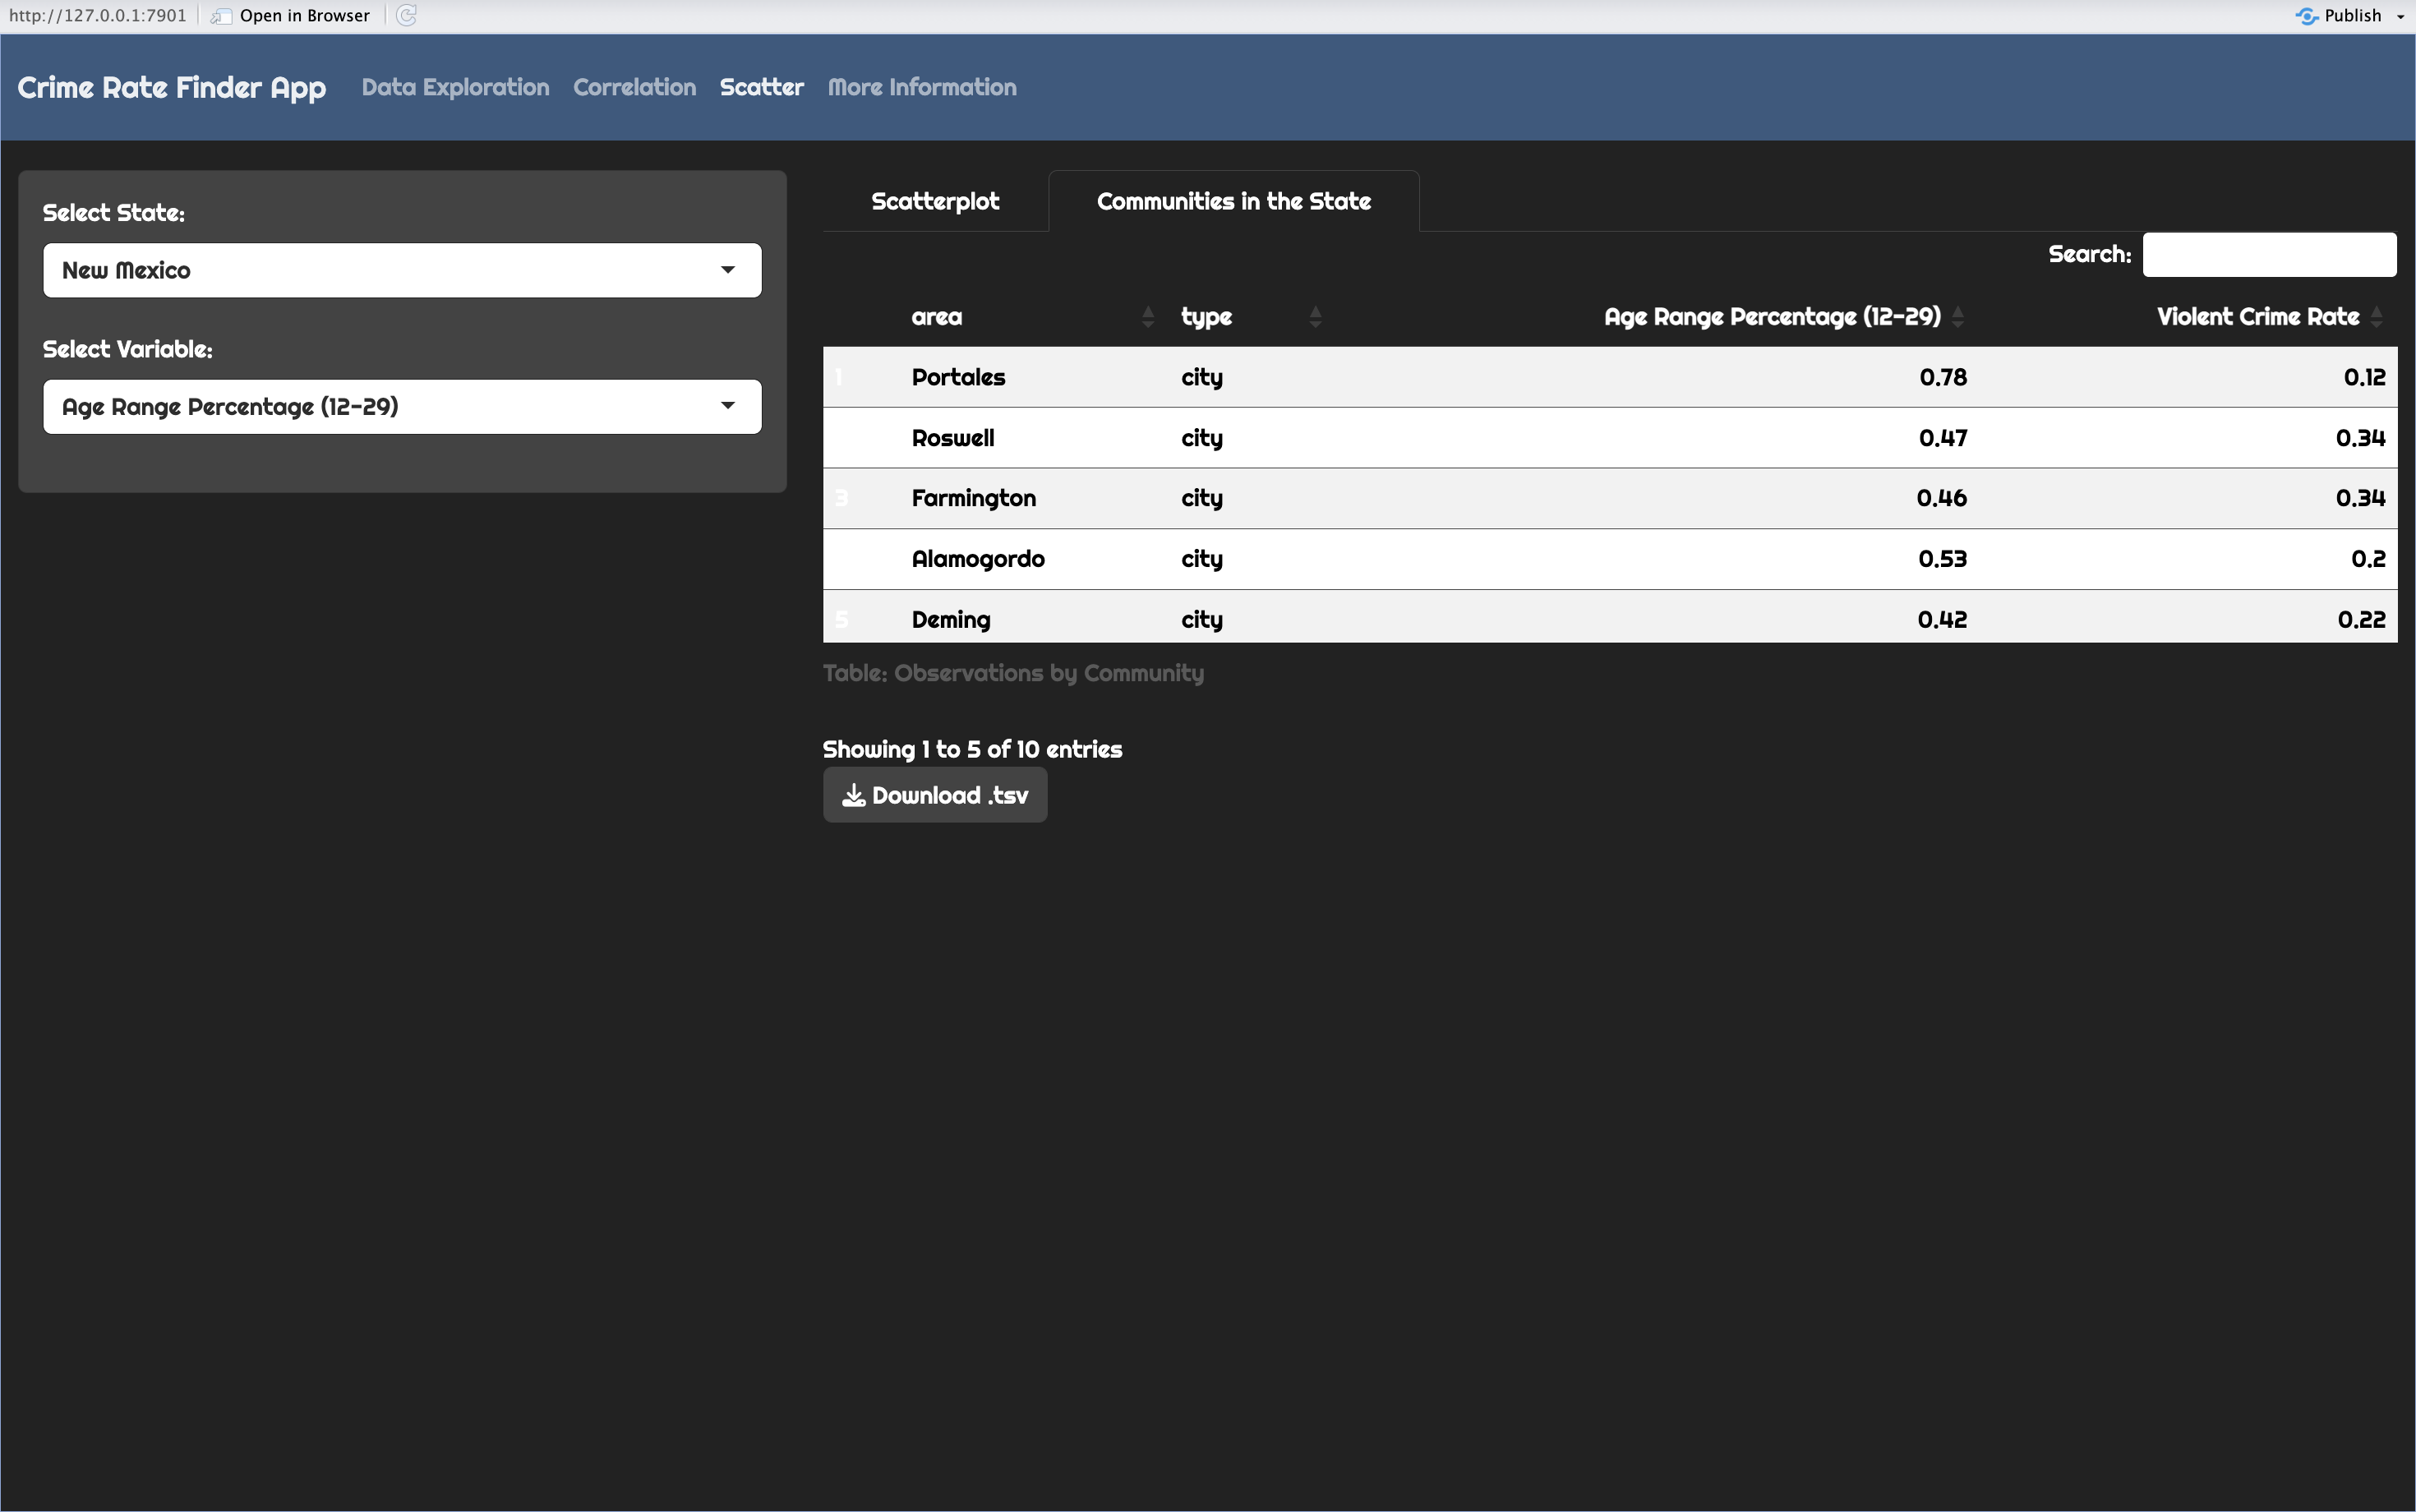Viewport: 2416px width, 1512px height.
Task: Click the Publish button
Action: pos(2352,16)
